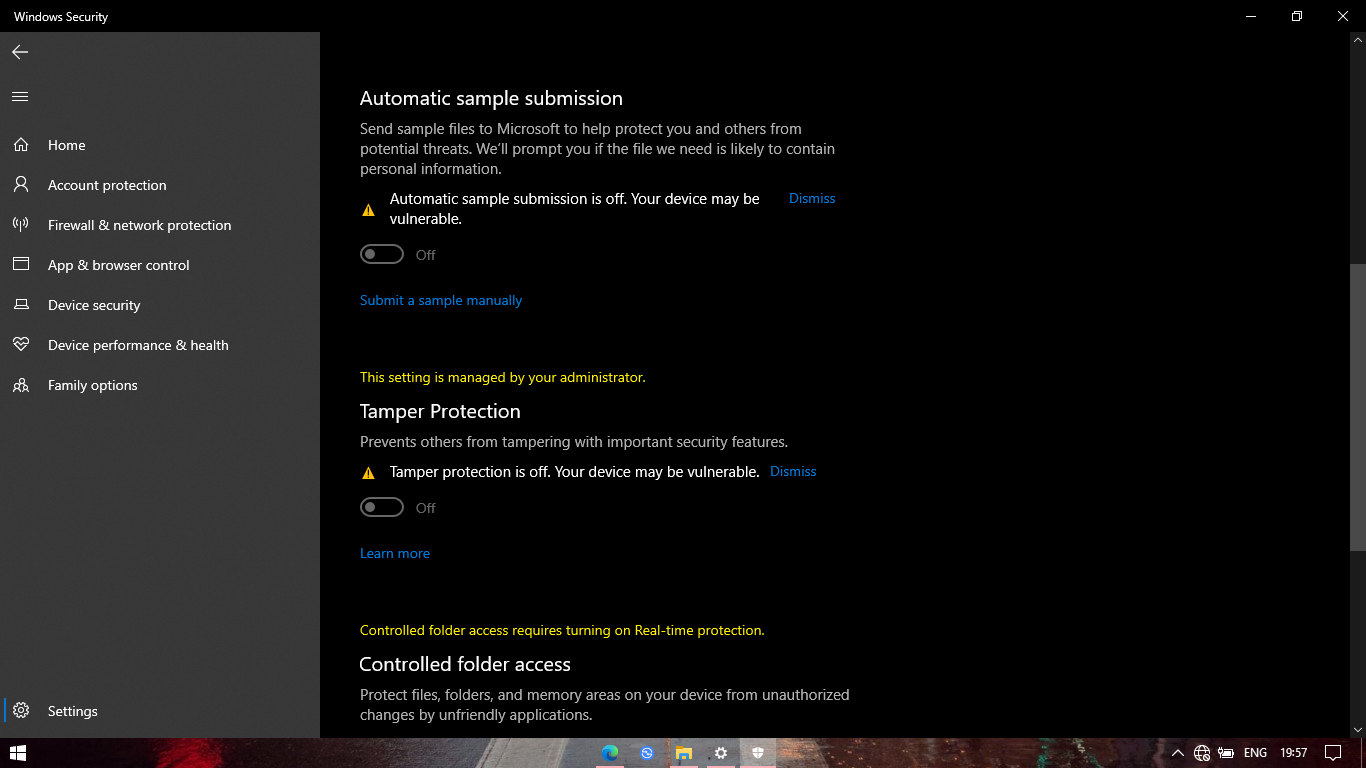Click the Windows Security shield taskbar icon

coord(758,753)
